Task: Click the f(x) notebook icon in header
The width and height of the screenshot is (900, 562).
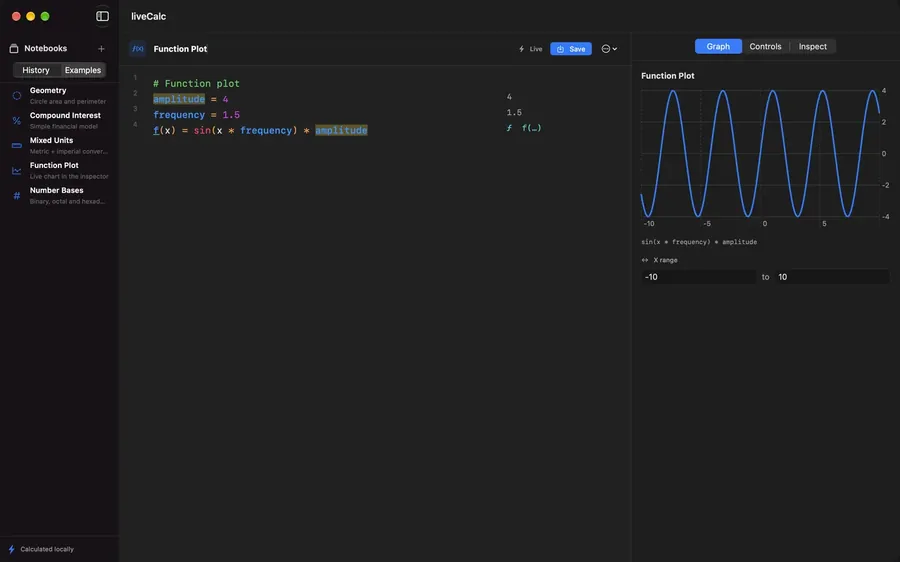Action: point(138,49)
